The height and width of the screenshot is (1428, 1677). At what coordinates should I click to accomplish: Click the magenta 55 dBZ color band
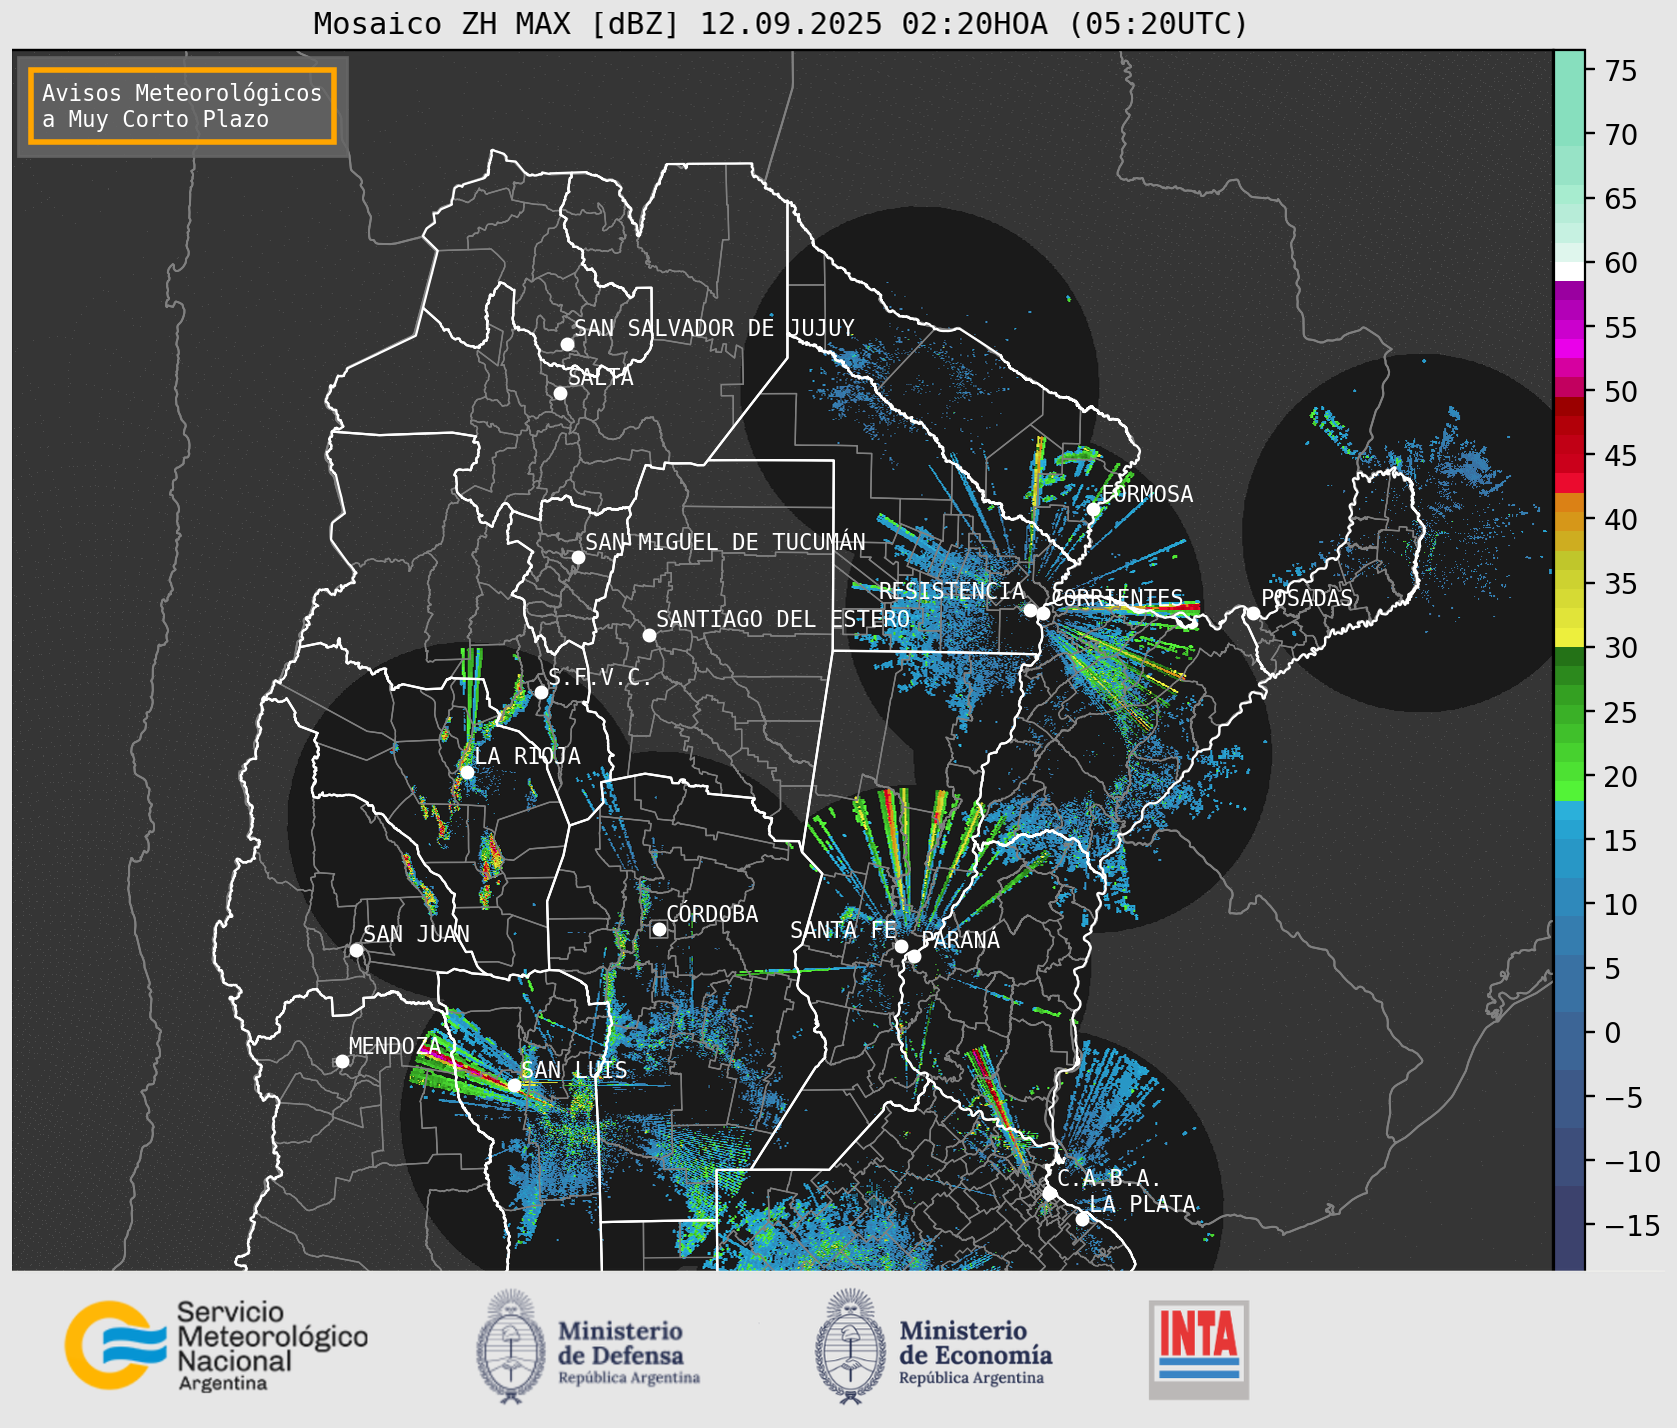tap(1569, 329)
